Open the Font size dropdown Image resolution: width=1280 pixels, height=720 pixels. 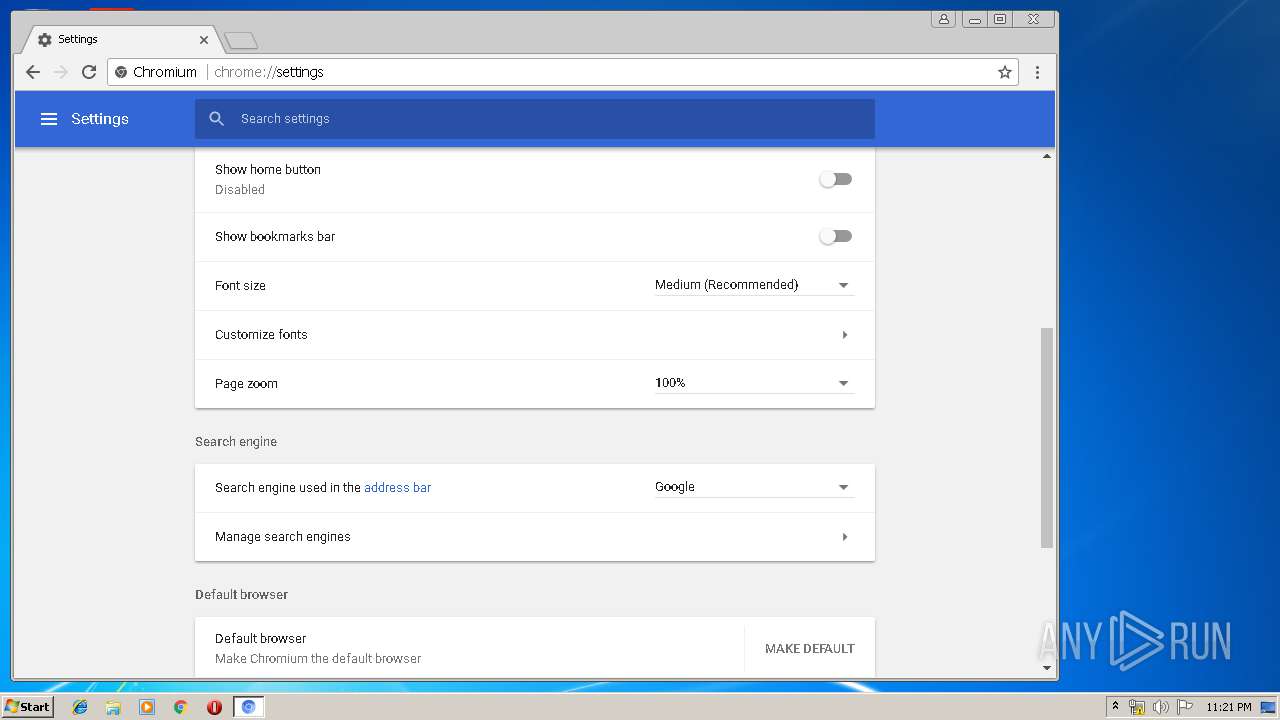pyautogui.click(x=754, y=285)
